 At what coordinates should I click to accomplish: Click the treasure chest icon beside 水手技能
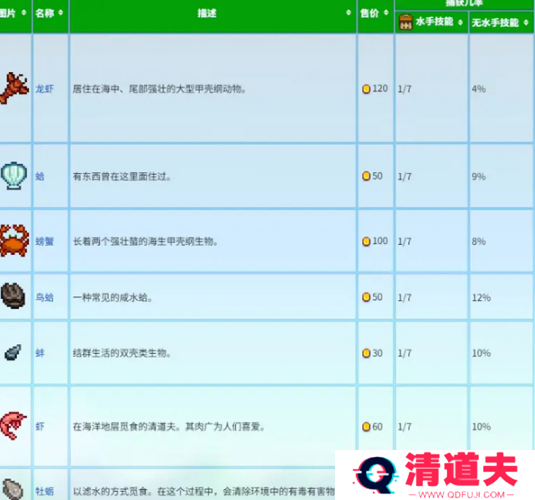(406, 22)
